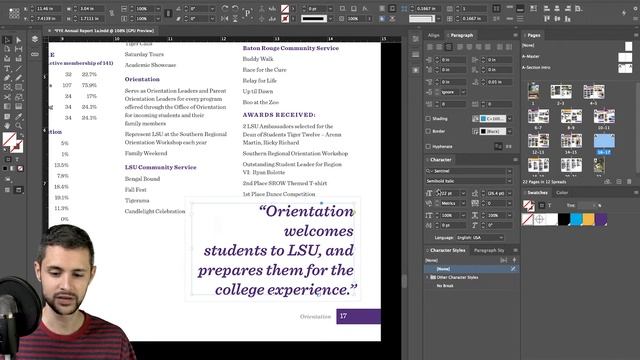The height and width of the screenshot is (360, 640).
Task: Open the font family Sentinel dropdown
Action: coord(509,171)
